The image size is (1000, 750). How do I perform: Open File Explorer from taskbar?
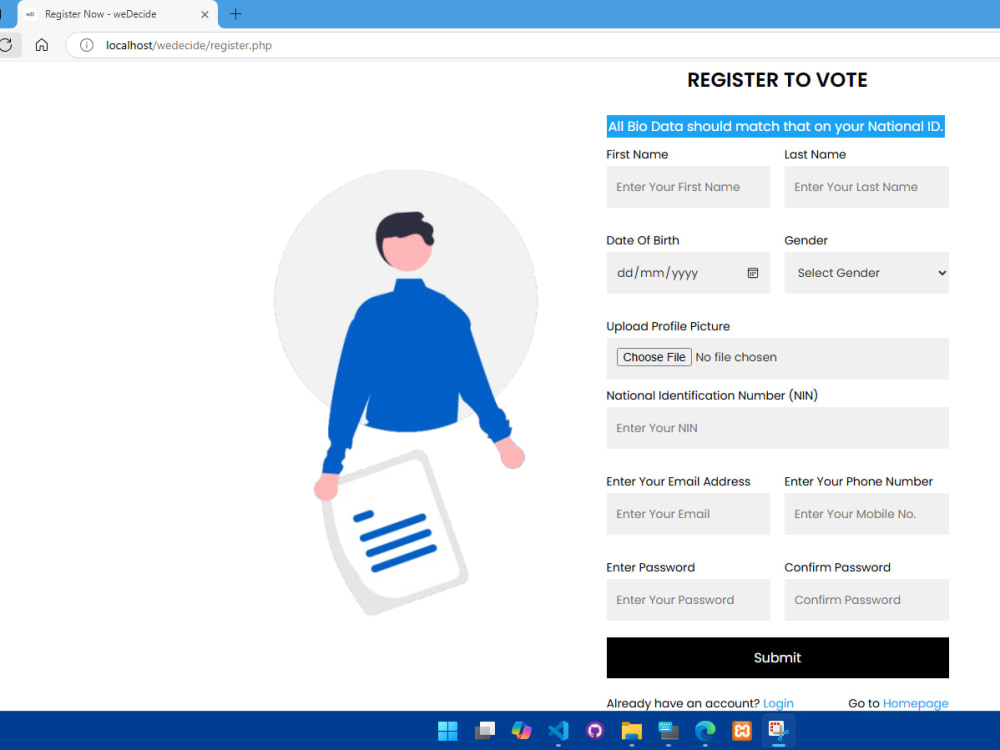[x=631, y=731]
